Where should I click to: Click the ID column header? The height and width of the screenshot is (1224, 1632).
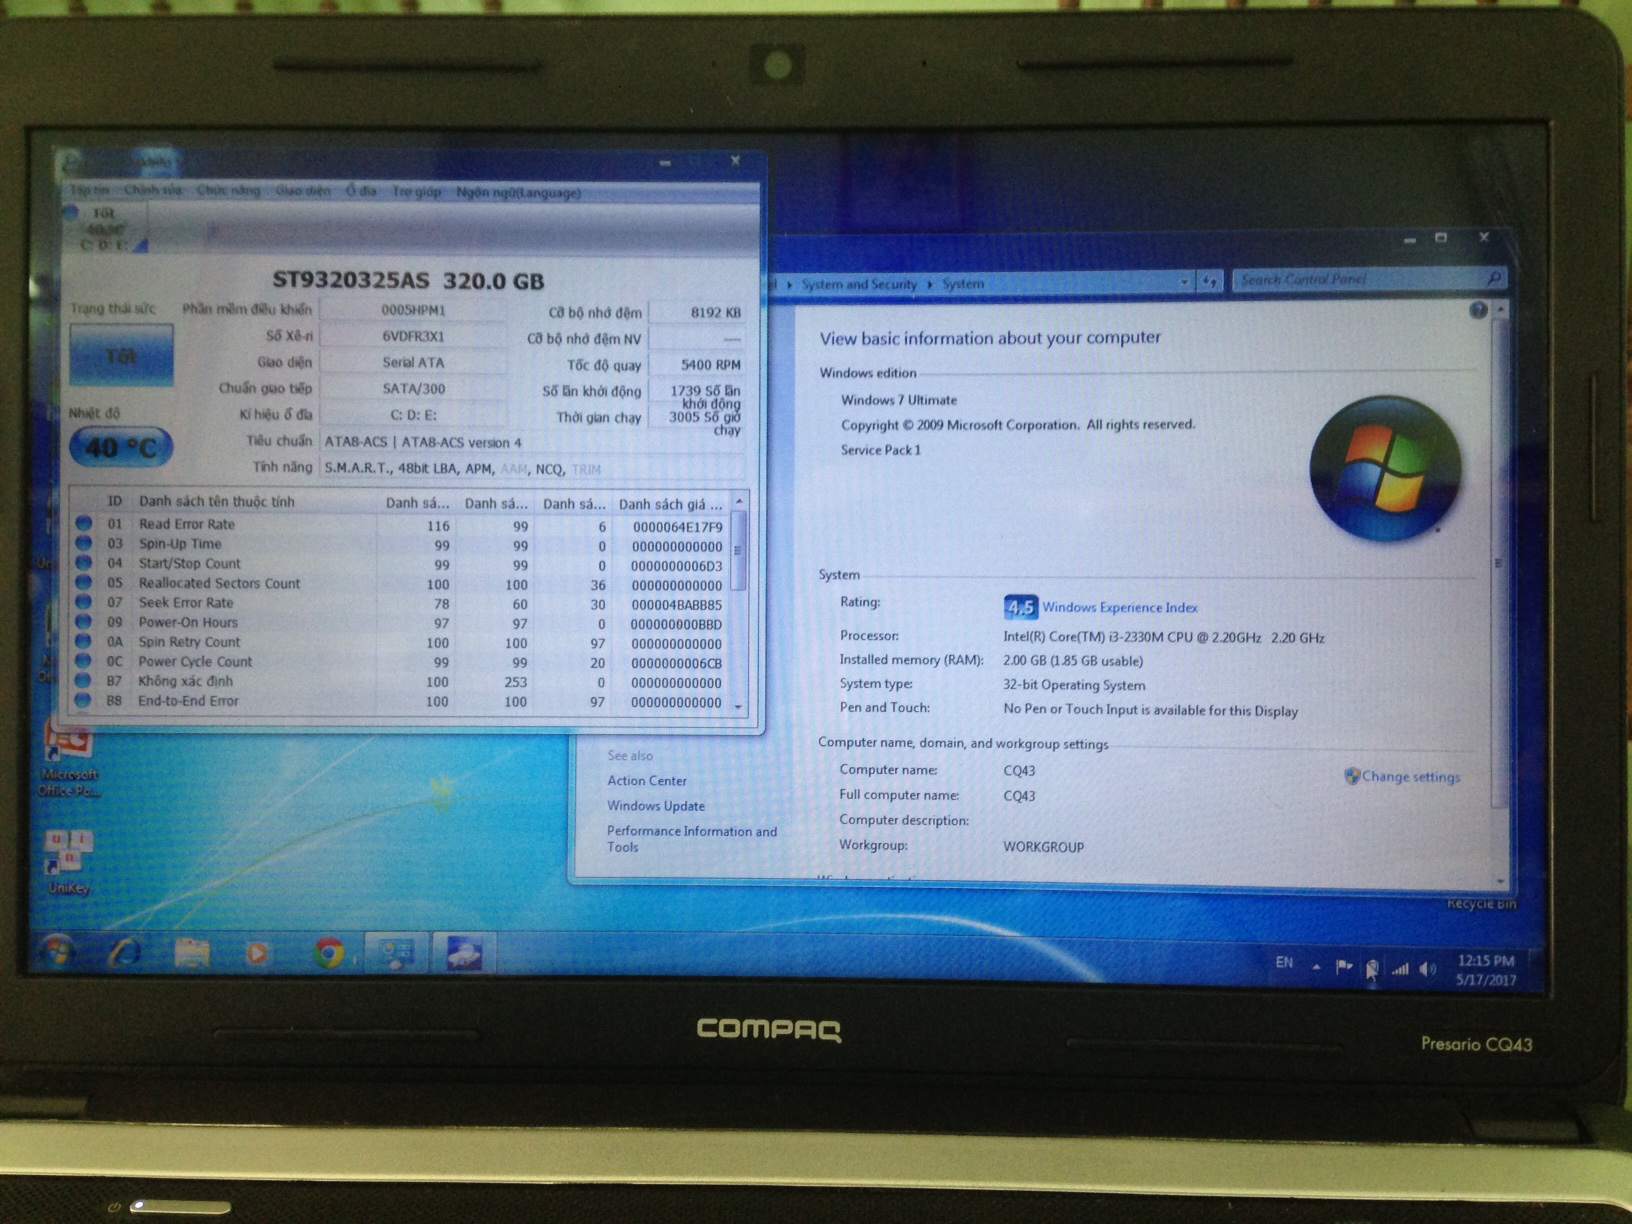pyautogui.click(x=115, y=501)
